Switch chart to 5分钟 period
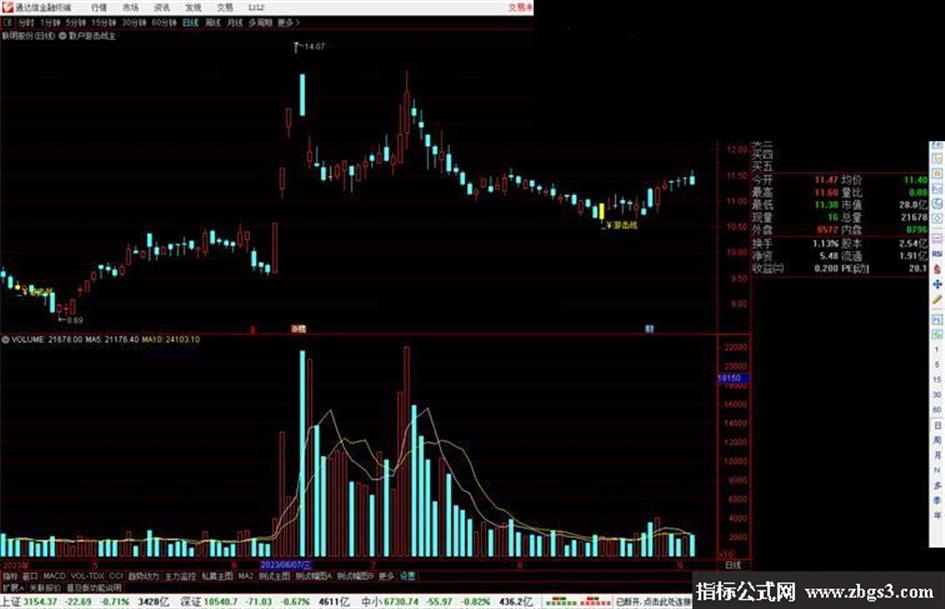 click(x=75, y=22)
